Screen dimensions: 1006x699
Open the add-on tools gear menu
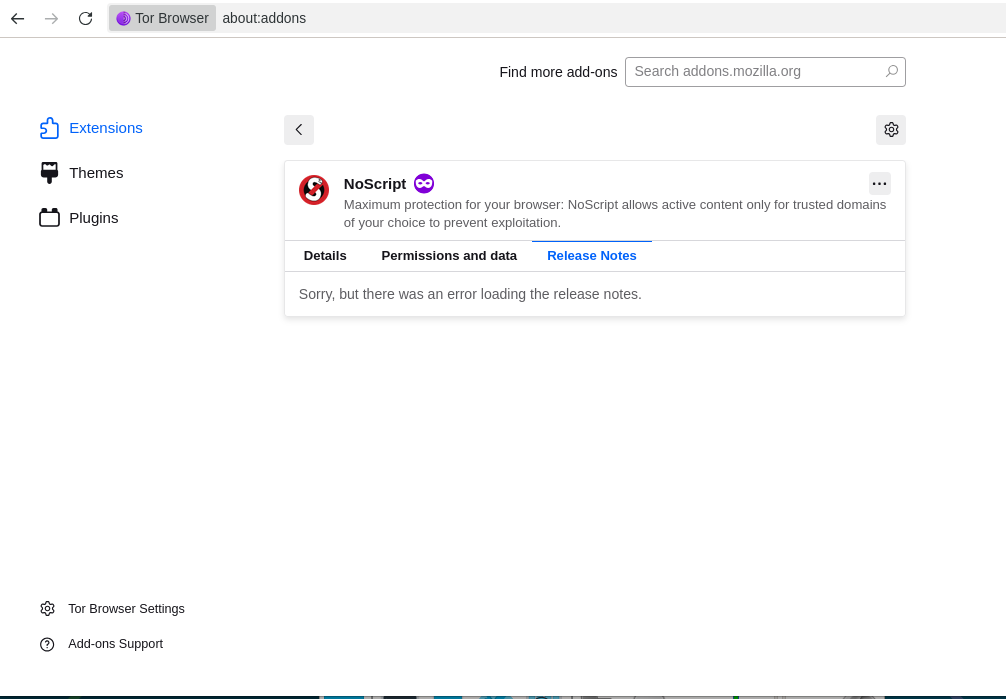891,130
